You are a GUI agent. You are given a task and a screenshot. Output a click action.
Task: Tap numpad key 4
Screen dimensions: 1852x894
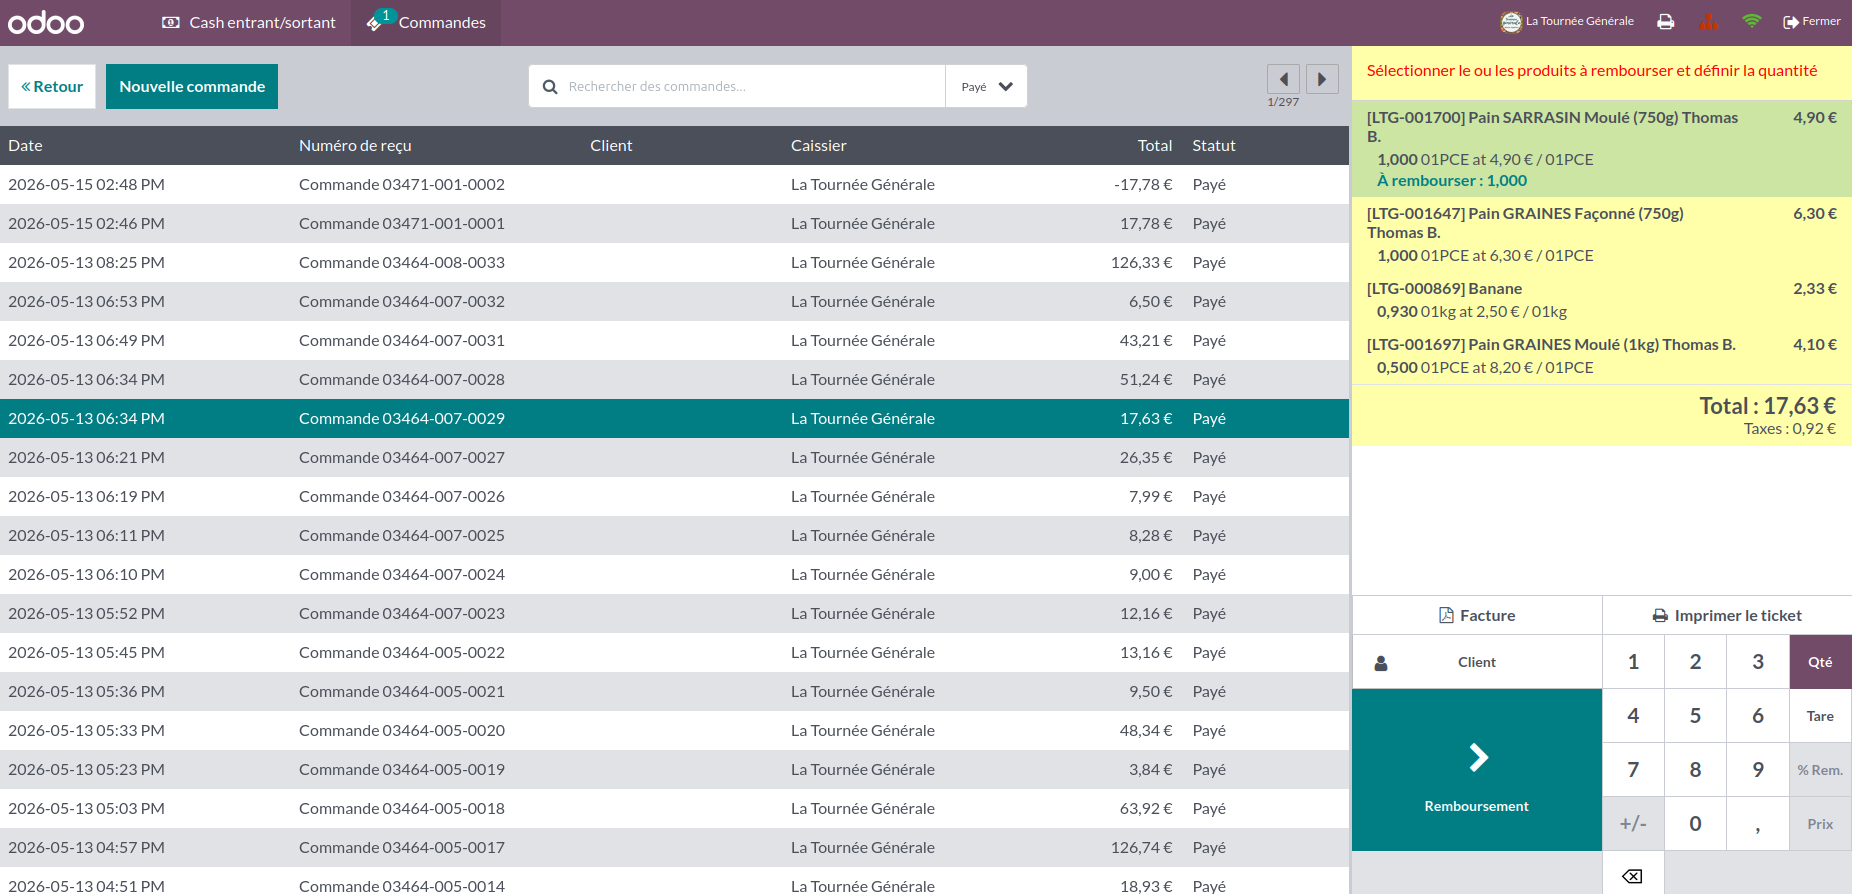(1634, 716)
